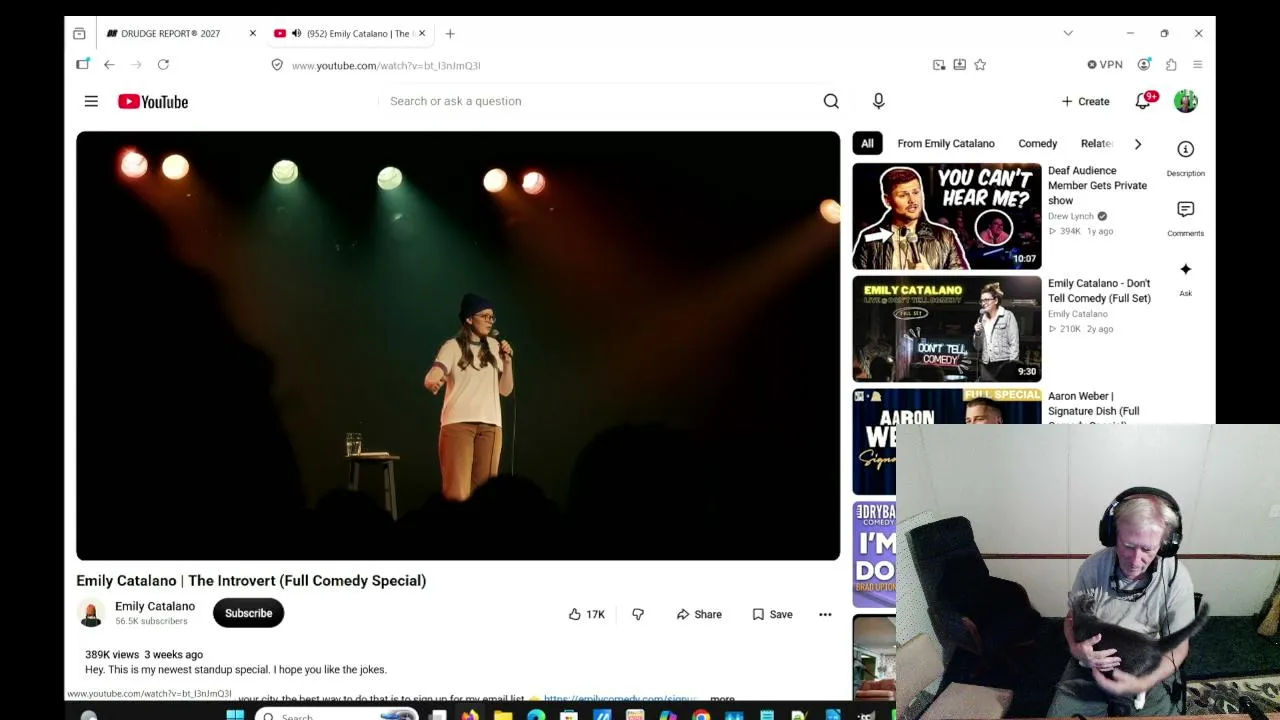The image size is (1280, 720).
Task: Open the site shield info icon in address bar
Action: tap(277, 65)
